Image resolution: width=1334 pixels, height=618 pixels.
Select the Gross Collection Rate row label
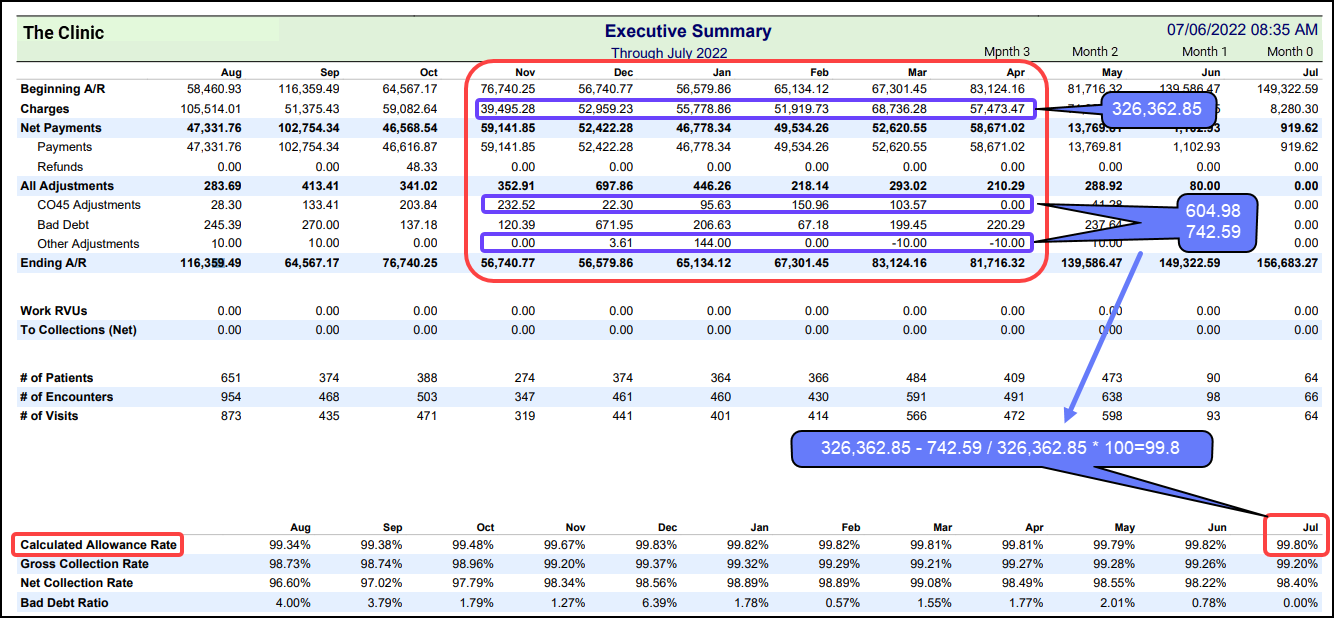coord(84,564)
